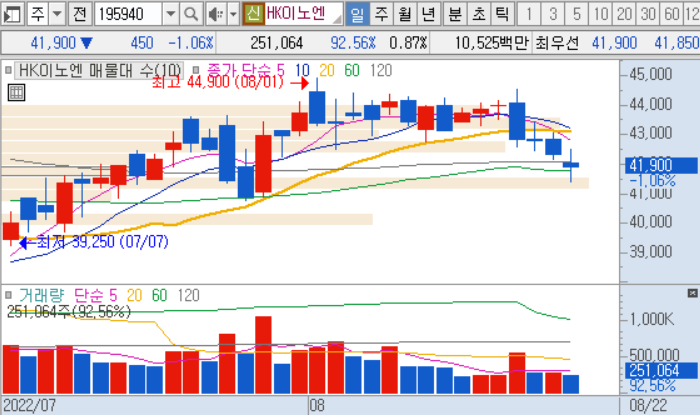The width and height of the screenshot is (700, 415).
Task: Click the 251,064주(92.56%) volume readout
Action: (69, 311)
